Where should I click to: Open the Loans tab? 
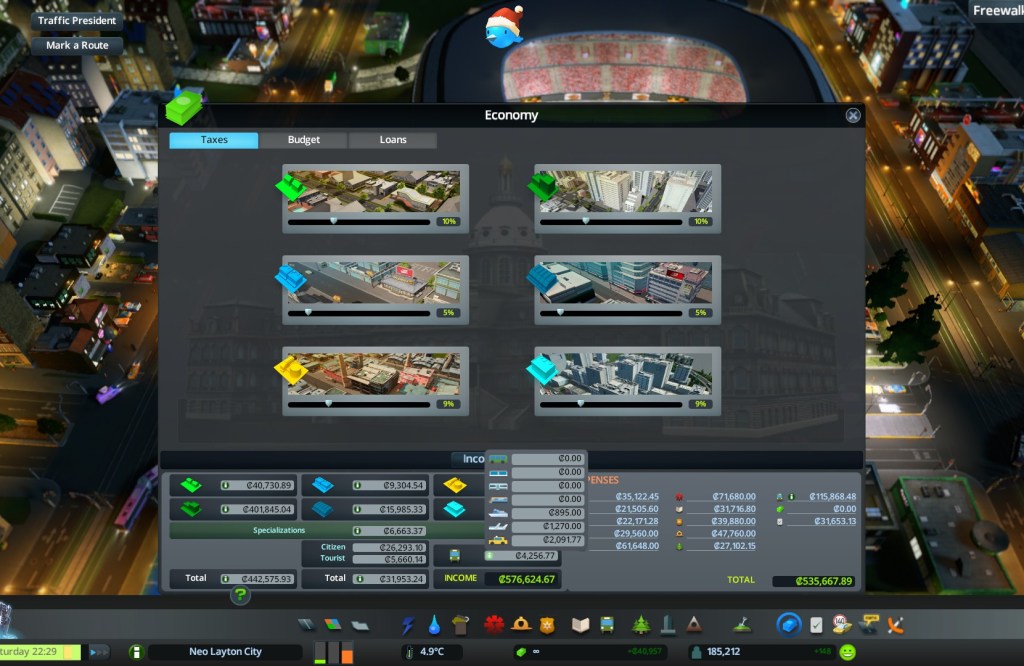393,140
